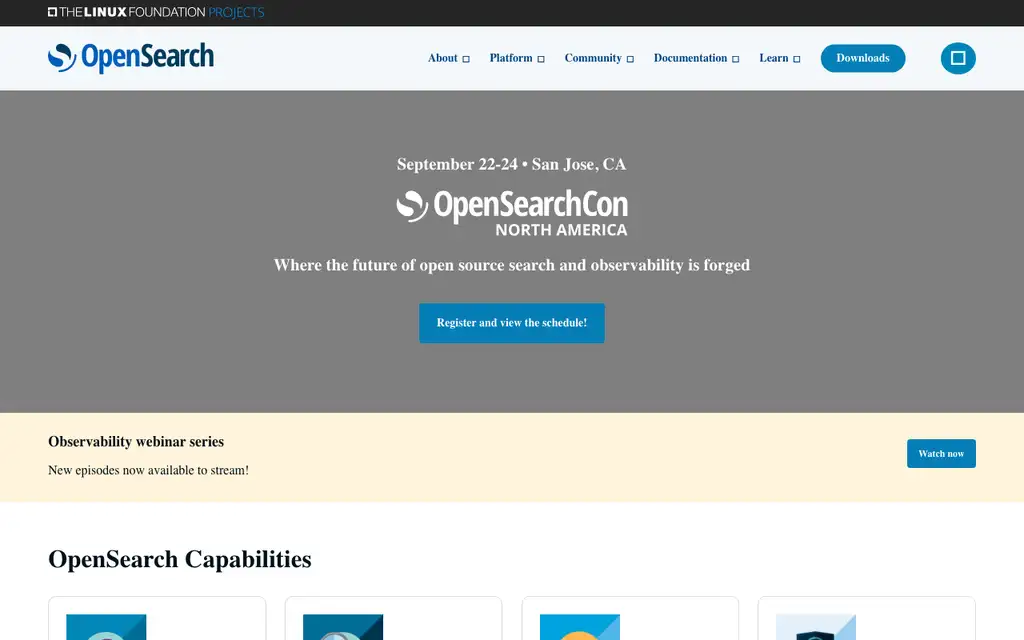1024x640 pixels.
Task: Select the 'September 22-24 • San Jose, CA' text
Action: pyautogui.click(x=511, y=164)
